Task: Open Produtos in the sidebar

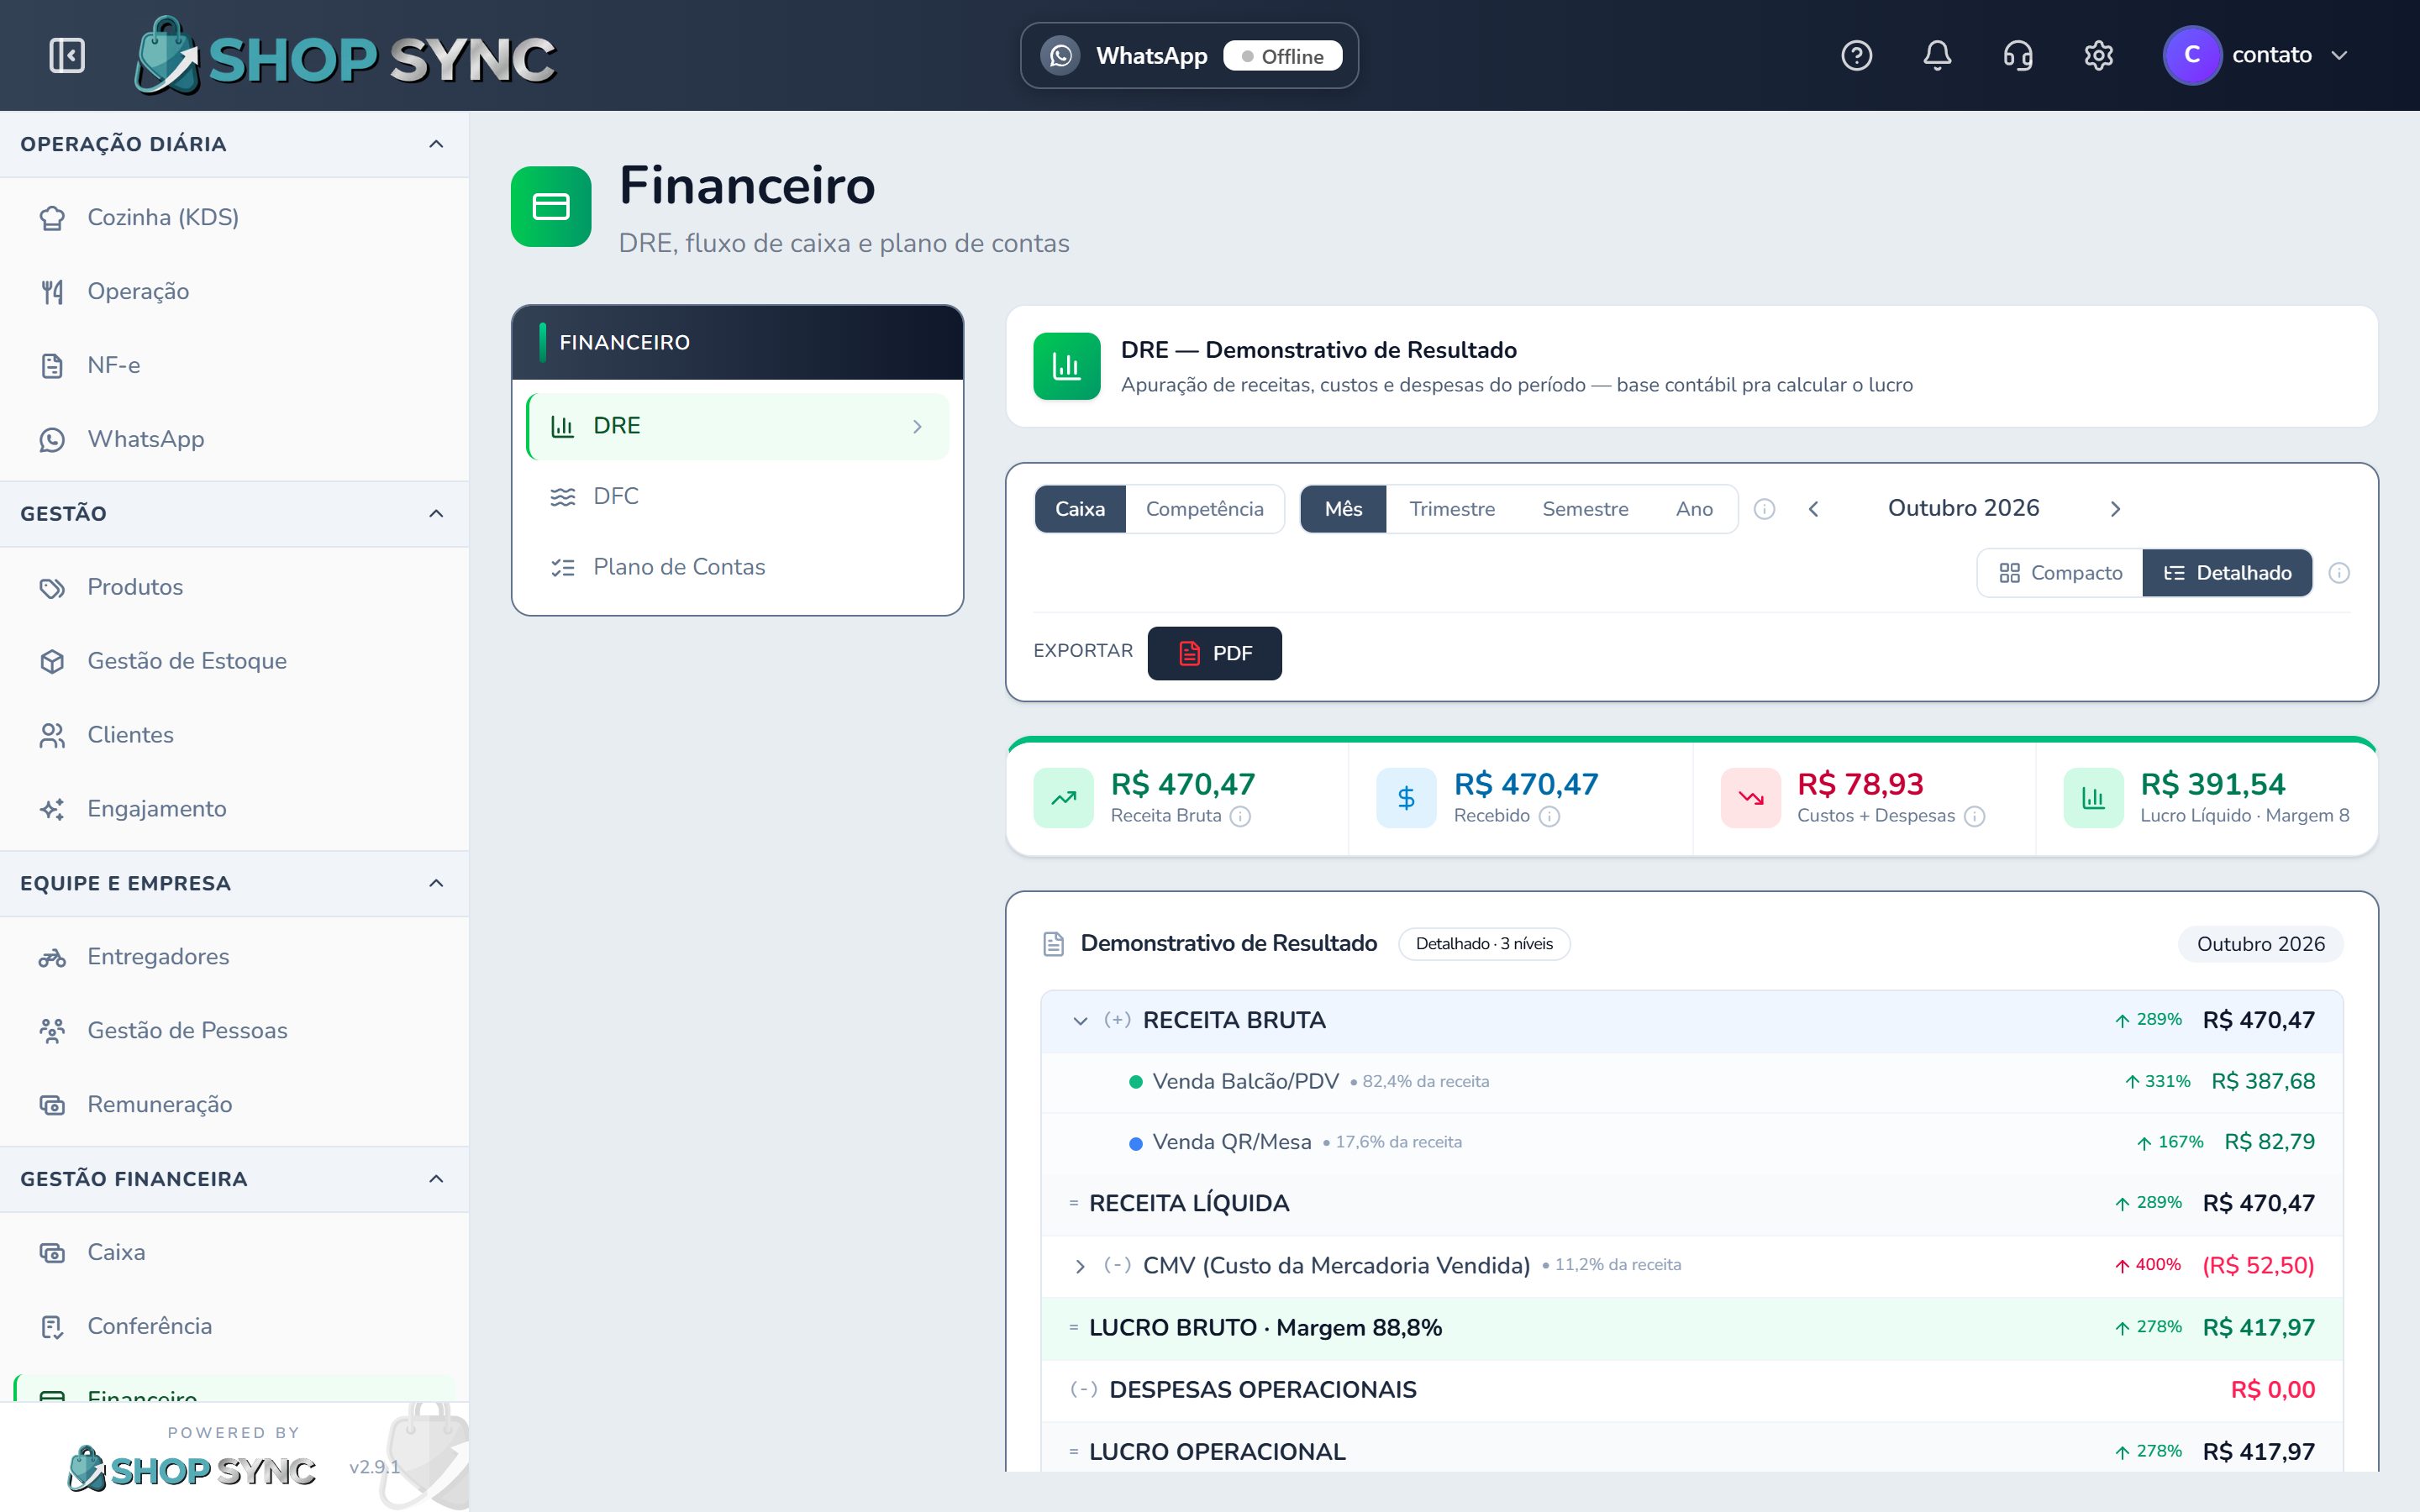Action: [x=234, y=587]
